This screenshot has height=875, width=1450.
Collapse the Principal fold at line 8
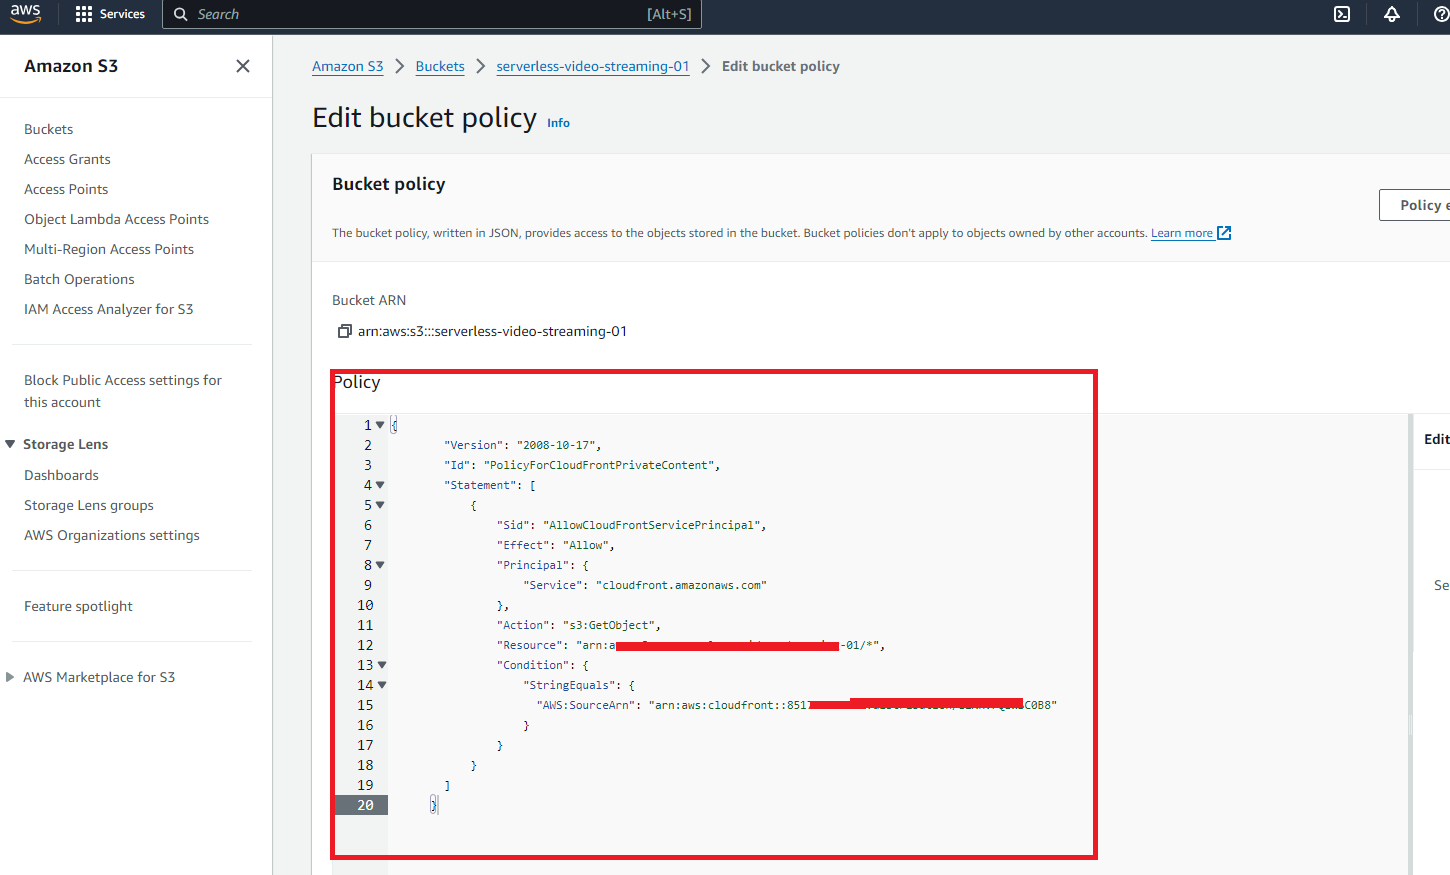coord(380,565)
